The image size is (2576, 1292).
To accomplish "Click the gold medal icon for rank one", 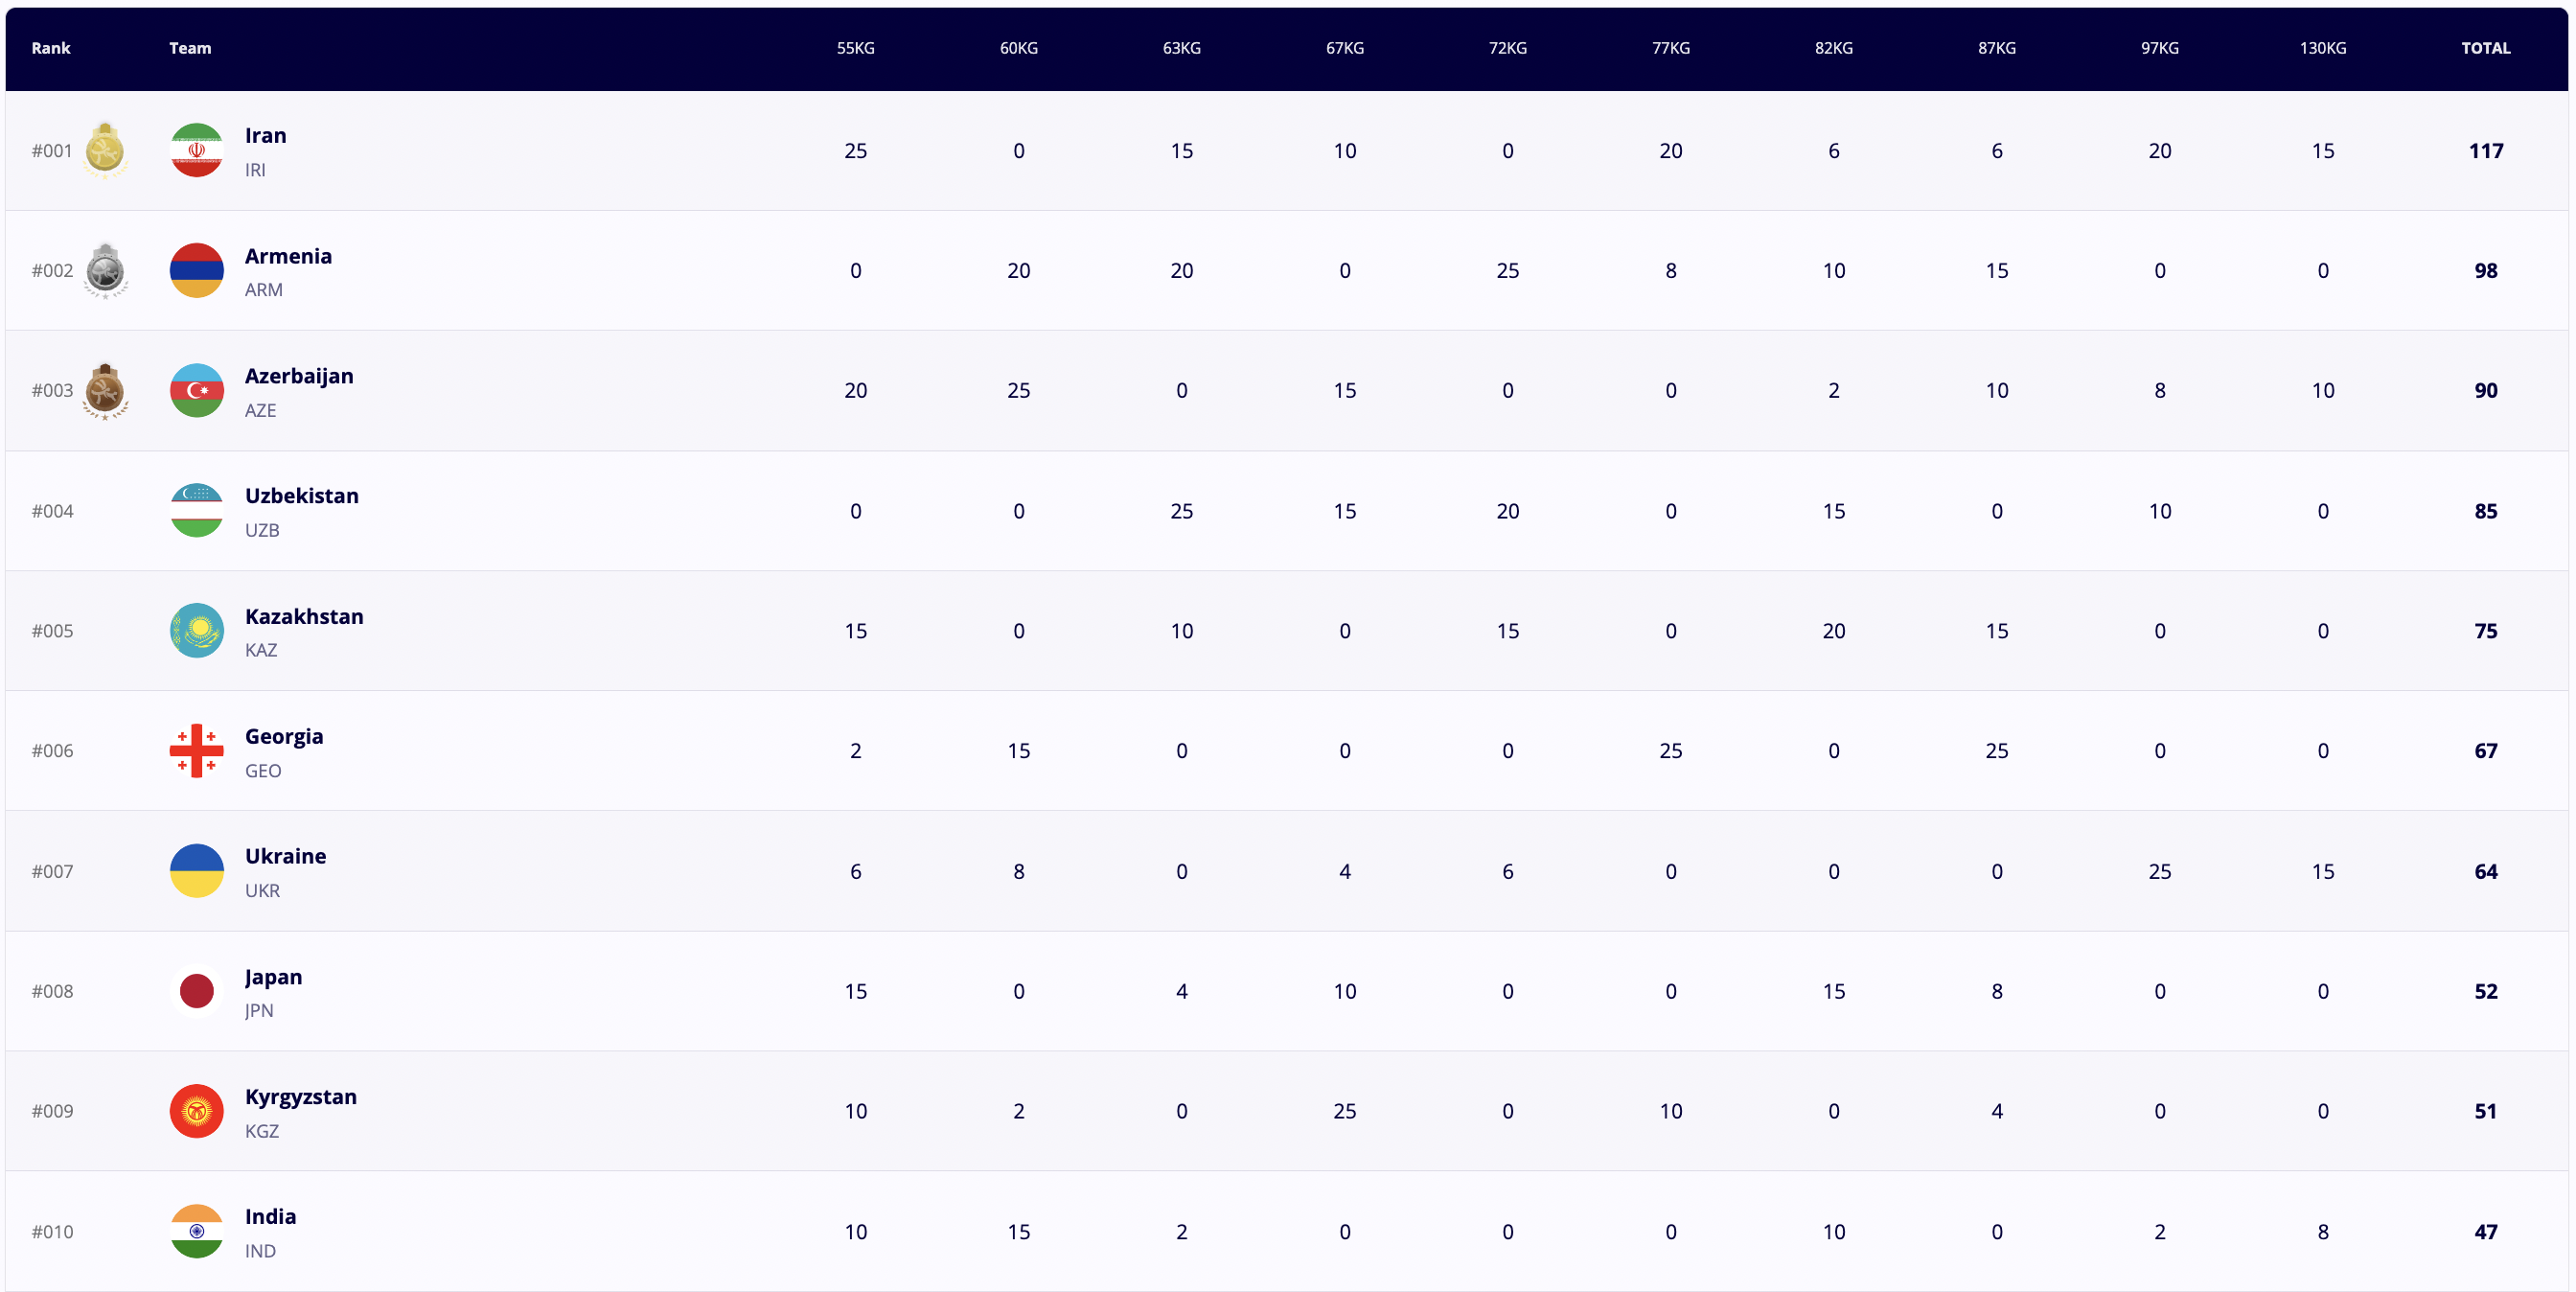I will coord(105,150).
